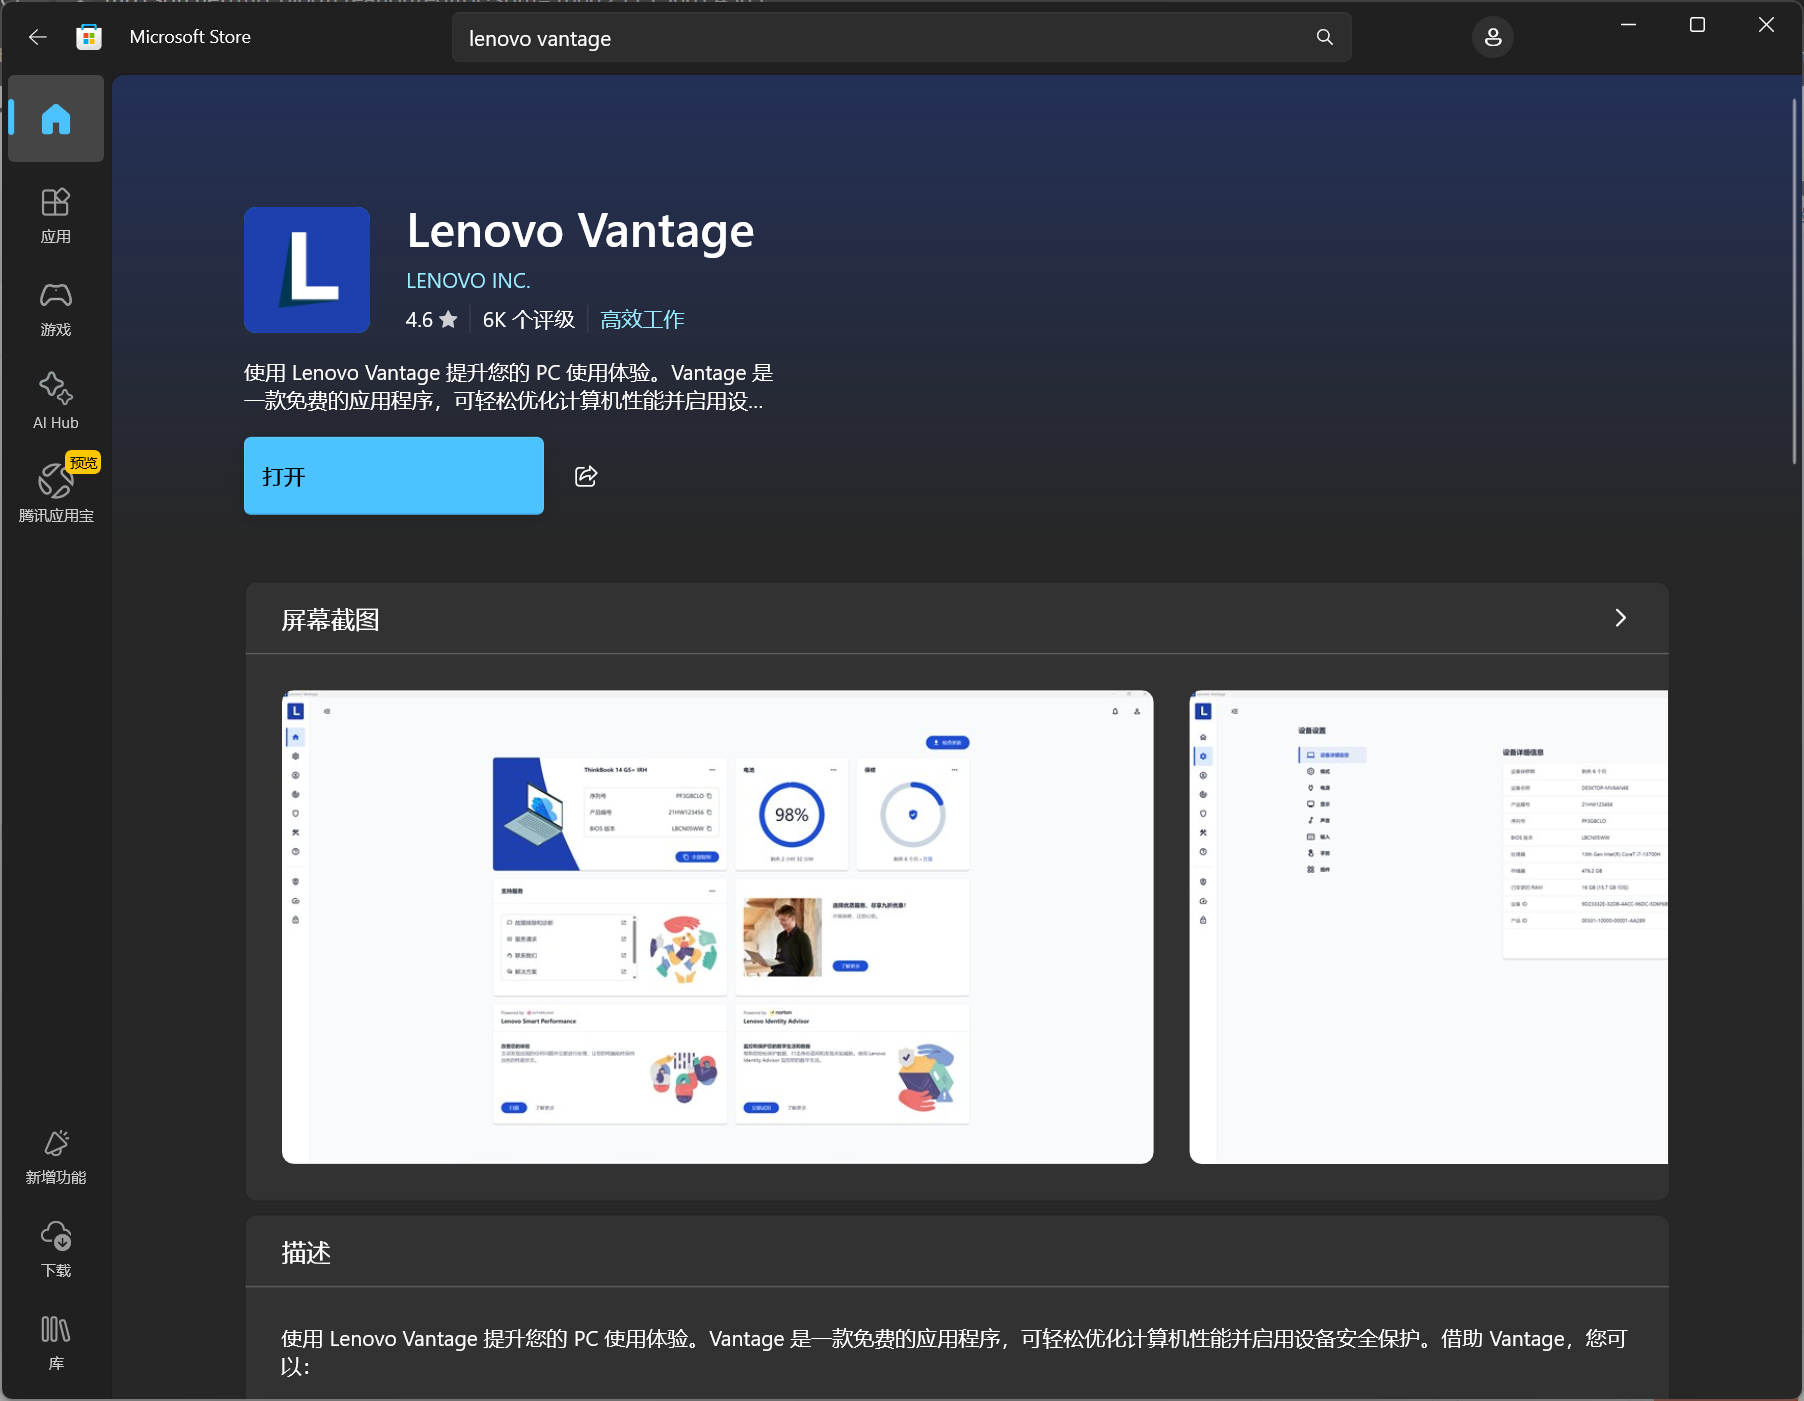Go back using the back arrow

point(38,37)
